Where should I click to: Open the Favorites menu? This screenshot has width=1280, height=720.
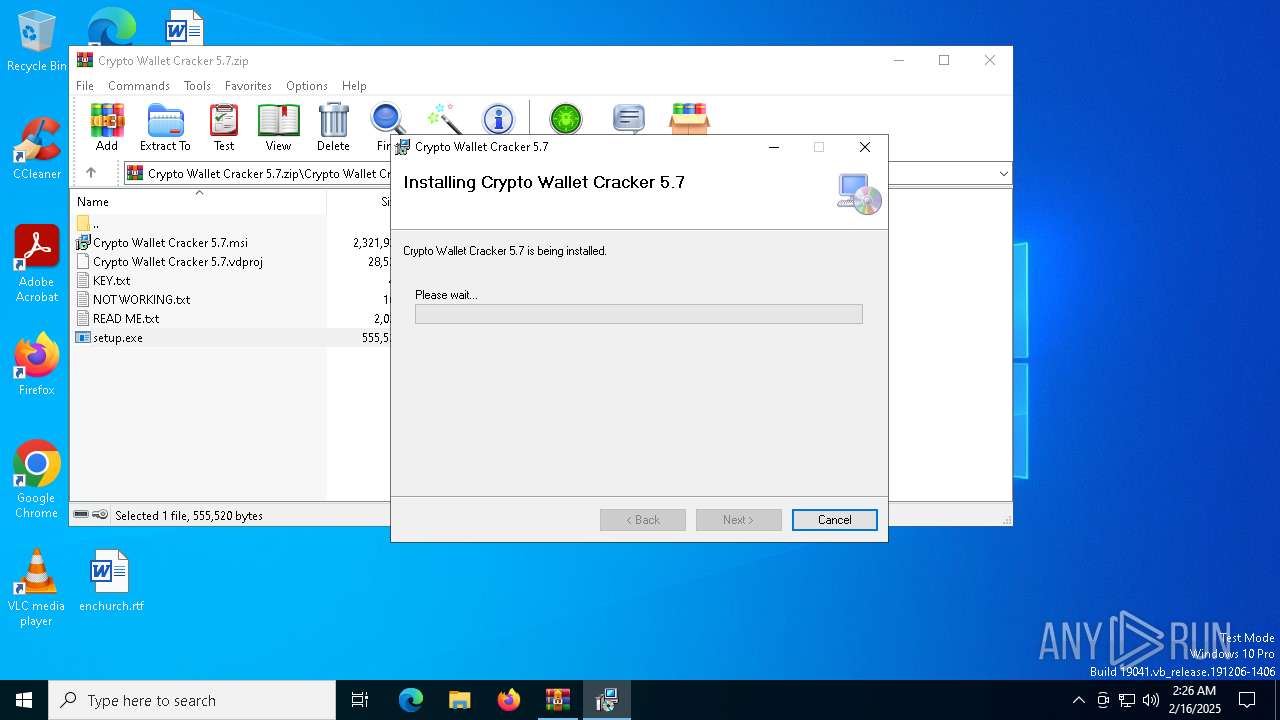[x=248, y=86]
